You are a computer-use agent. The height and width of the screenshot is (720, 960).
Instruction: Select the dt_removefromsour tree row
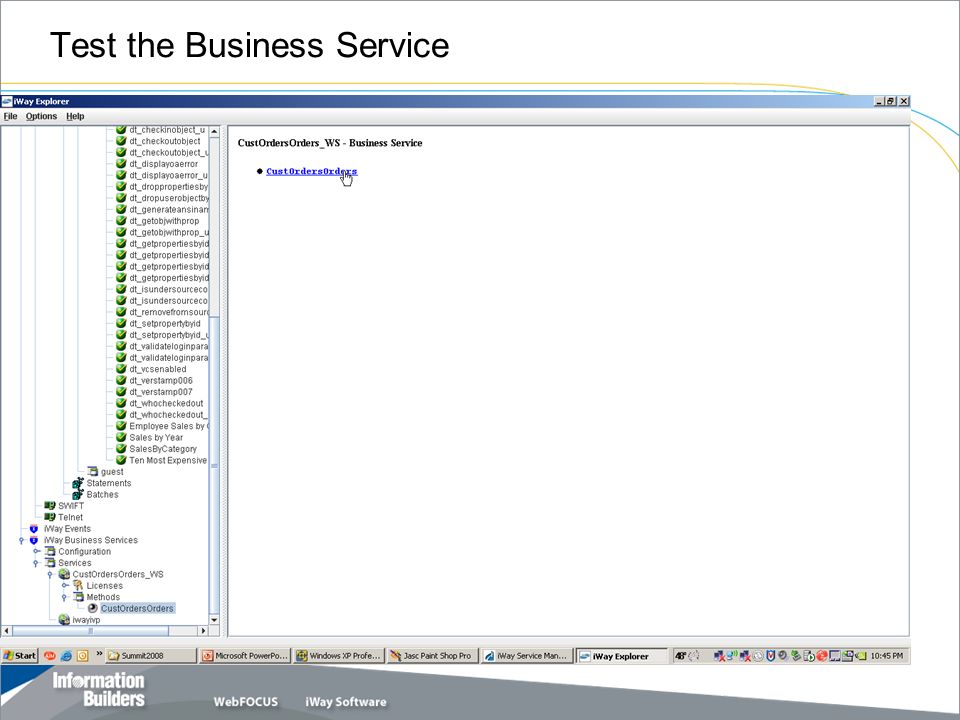tap(169, 312)
